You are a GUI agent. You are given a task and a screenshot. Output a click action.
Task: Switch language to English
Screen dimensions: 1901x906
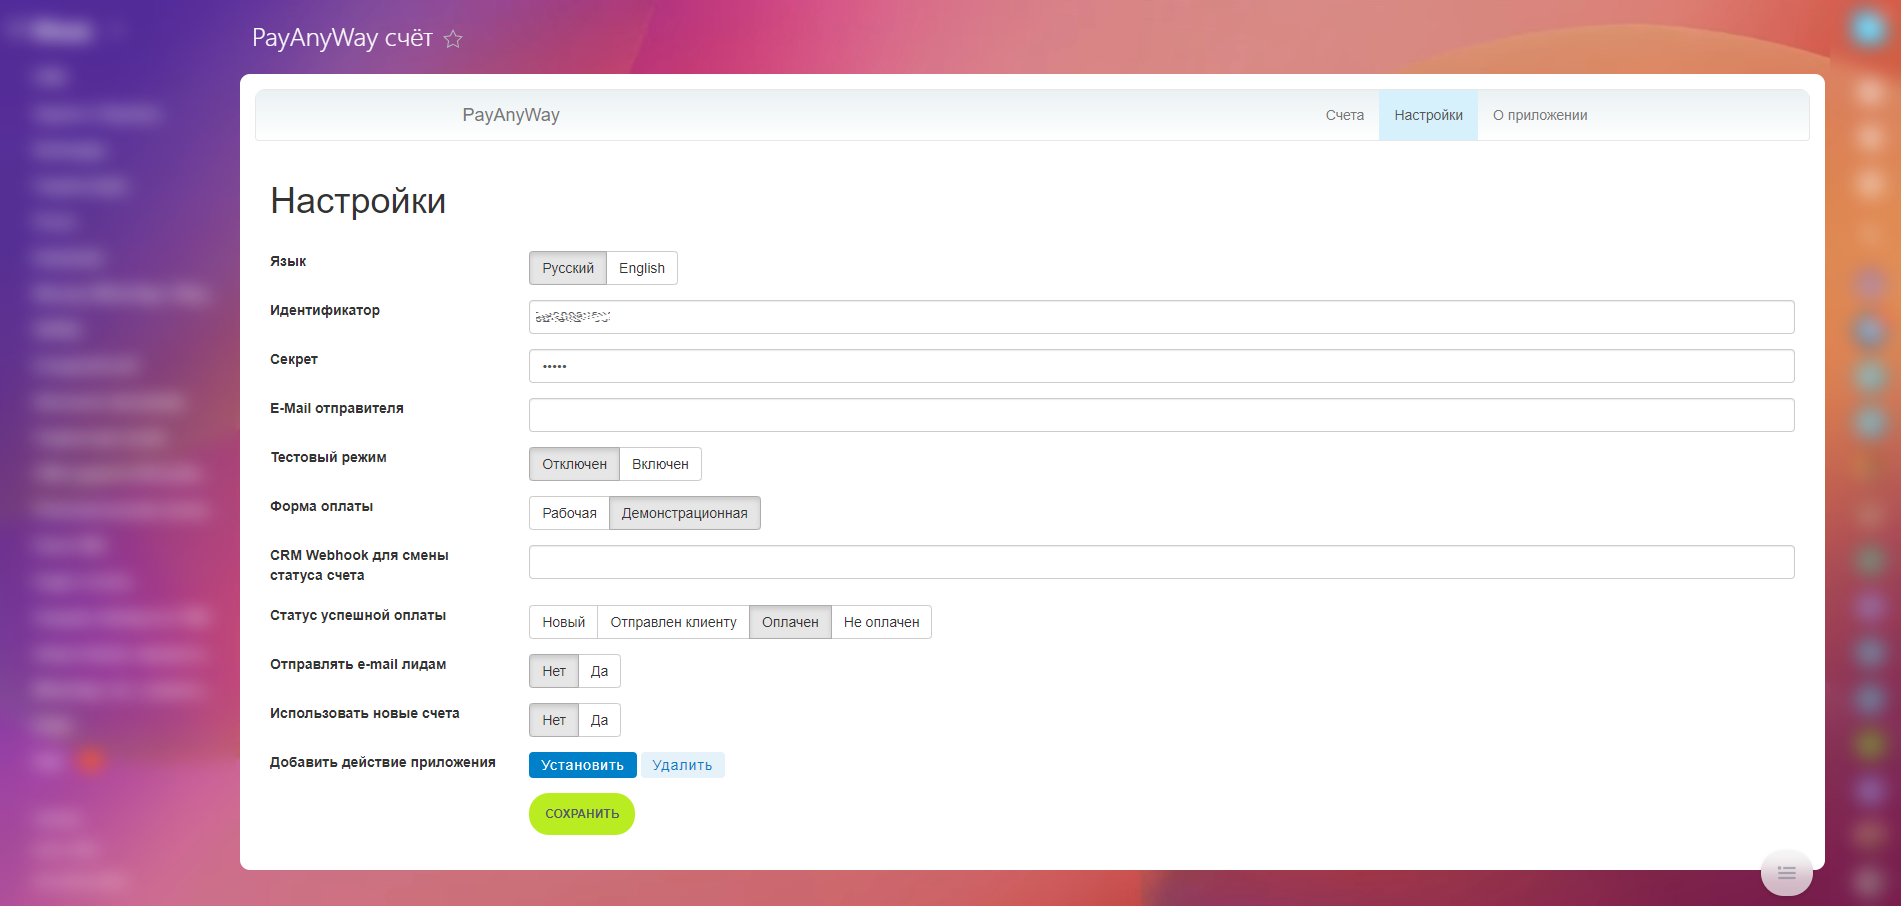point(642,268)
